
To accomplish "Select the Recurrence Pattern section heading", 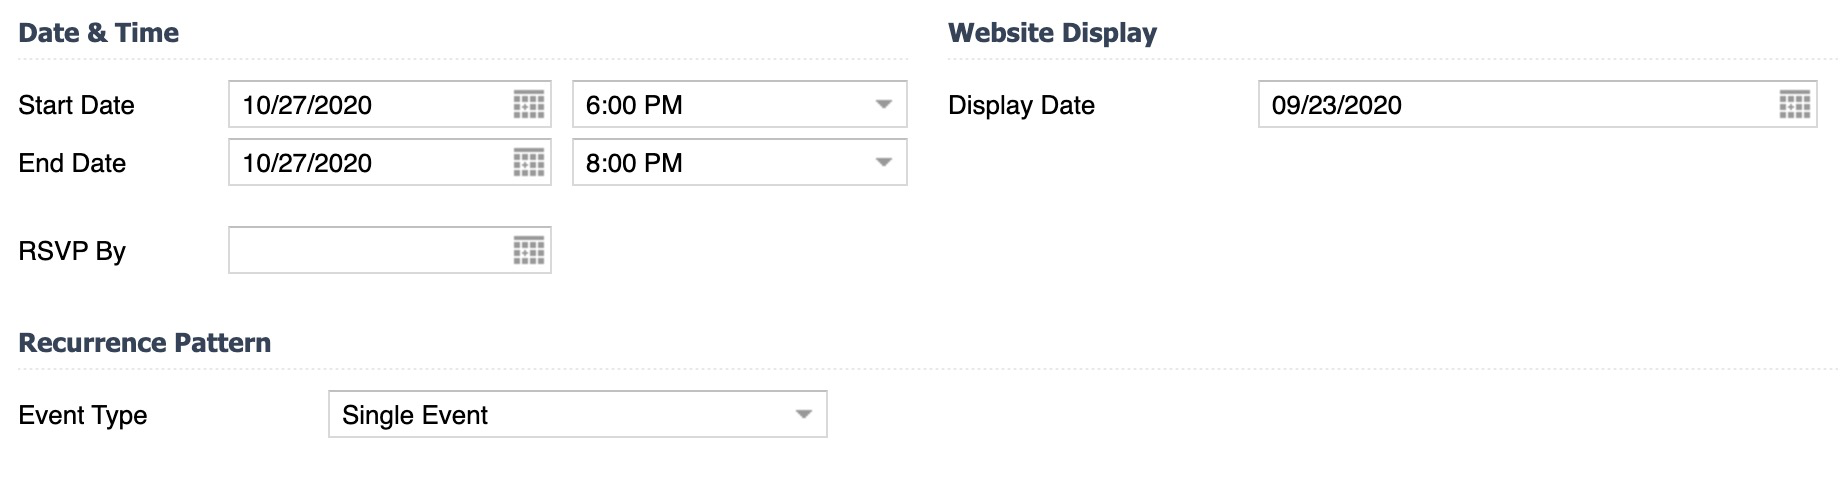I will click(145, 343).
